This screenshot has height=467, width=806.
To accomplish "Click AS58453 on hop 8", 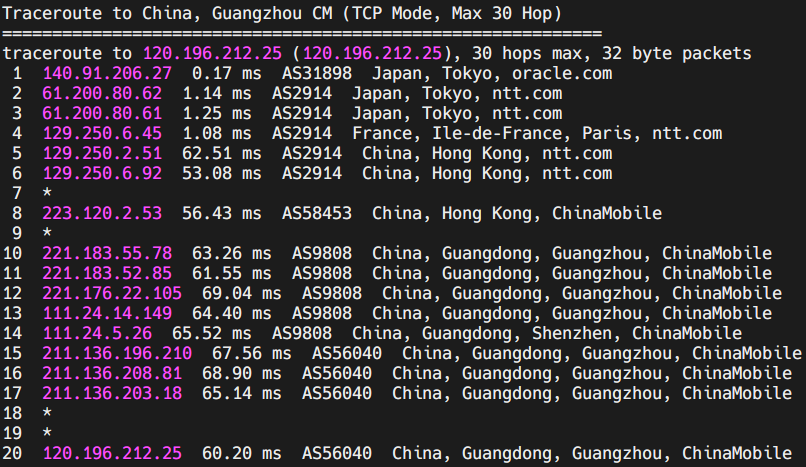I will 317,214.
